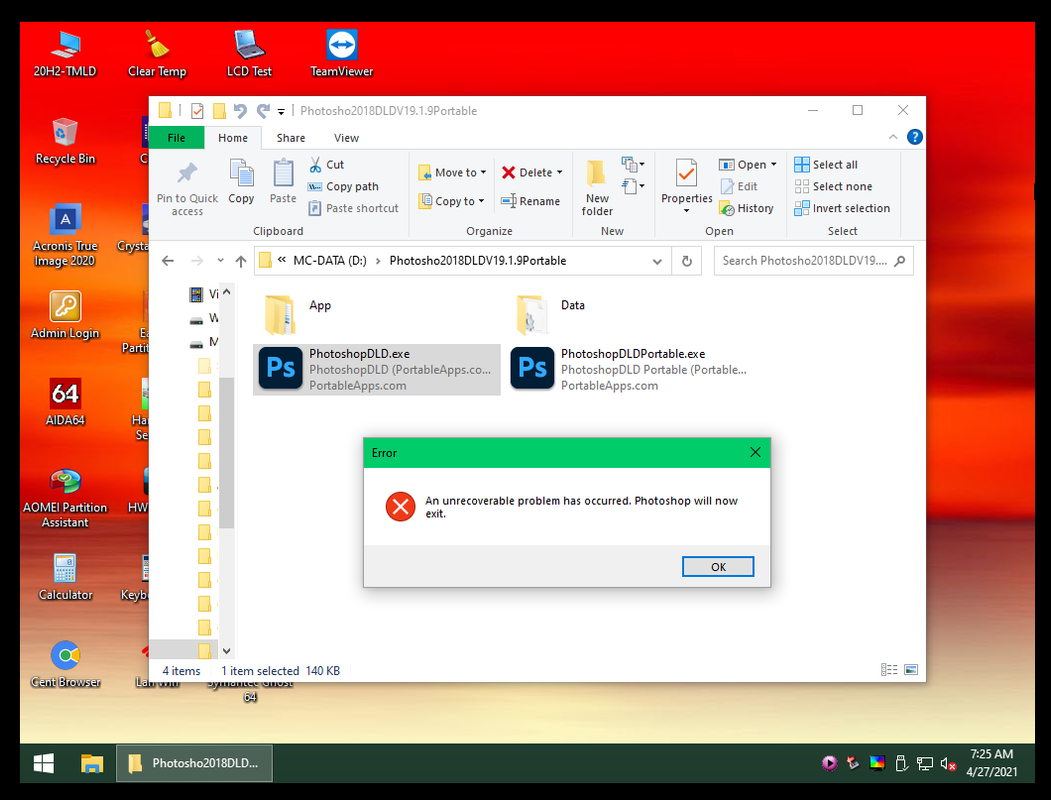Open Customize Quick Access Toolbar dropdown
The width and height of the screenshot is (1051, 800).
pyautogui.click(x=282, y=111)
